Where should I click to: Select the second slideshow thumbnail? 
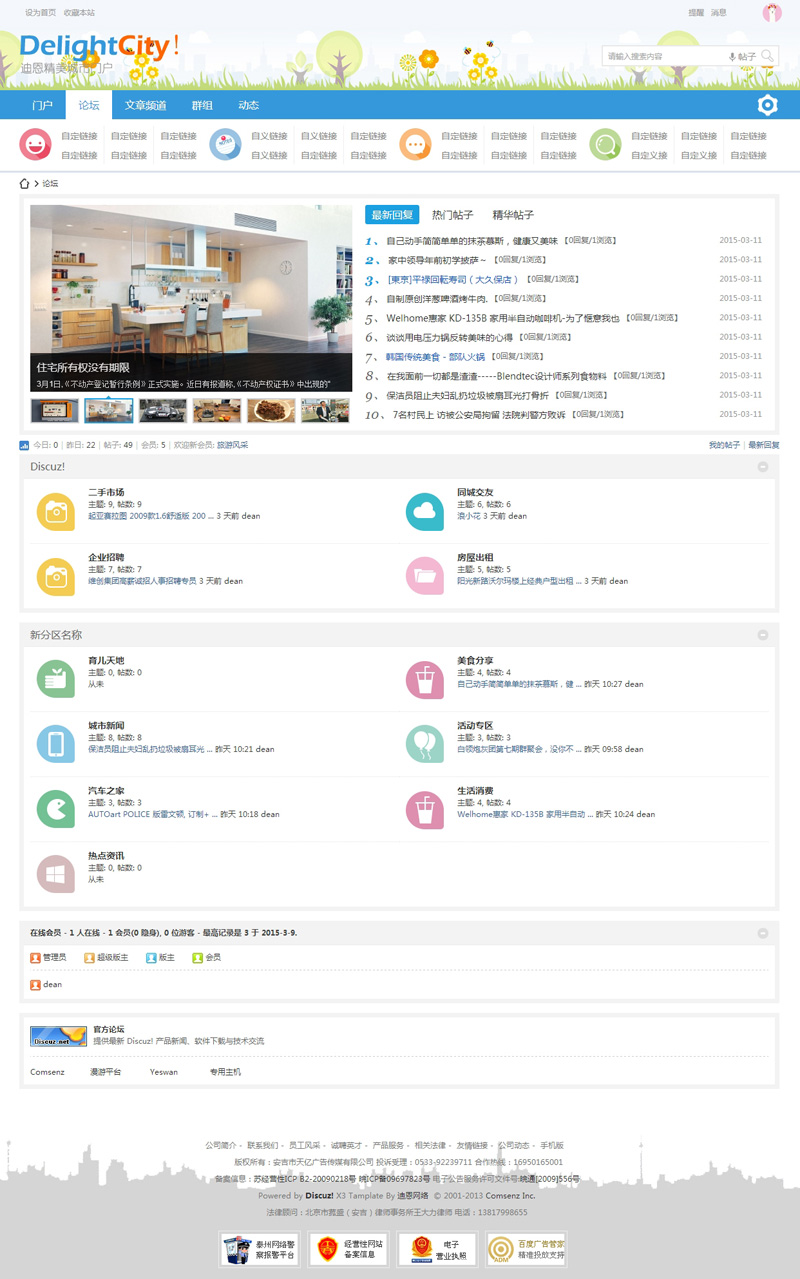tap(108, 410)
